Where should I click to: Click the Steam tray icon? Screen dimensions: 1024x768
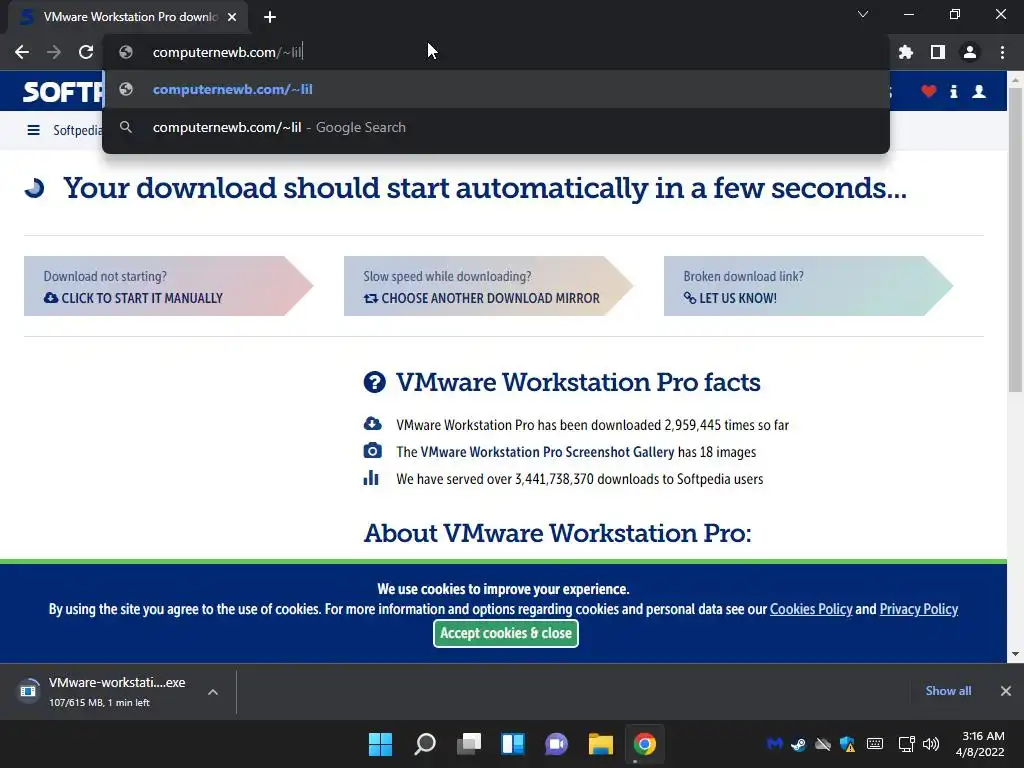pyautogui.click(x=798, y=744)
